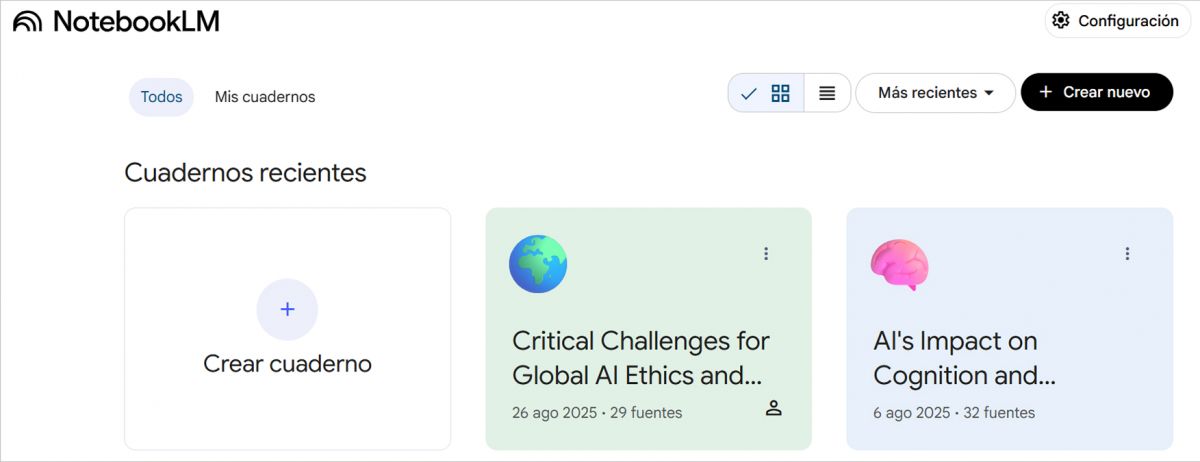Screen dimensions: 1200x462
Task: Open the Crear cuaderno card
Action: point(287,363)
